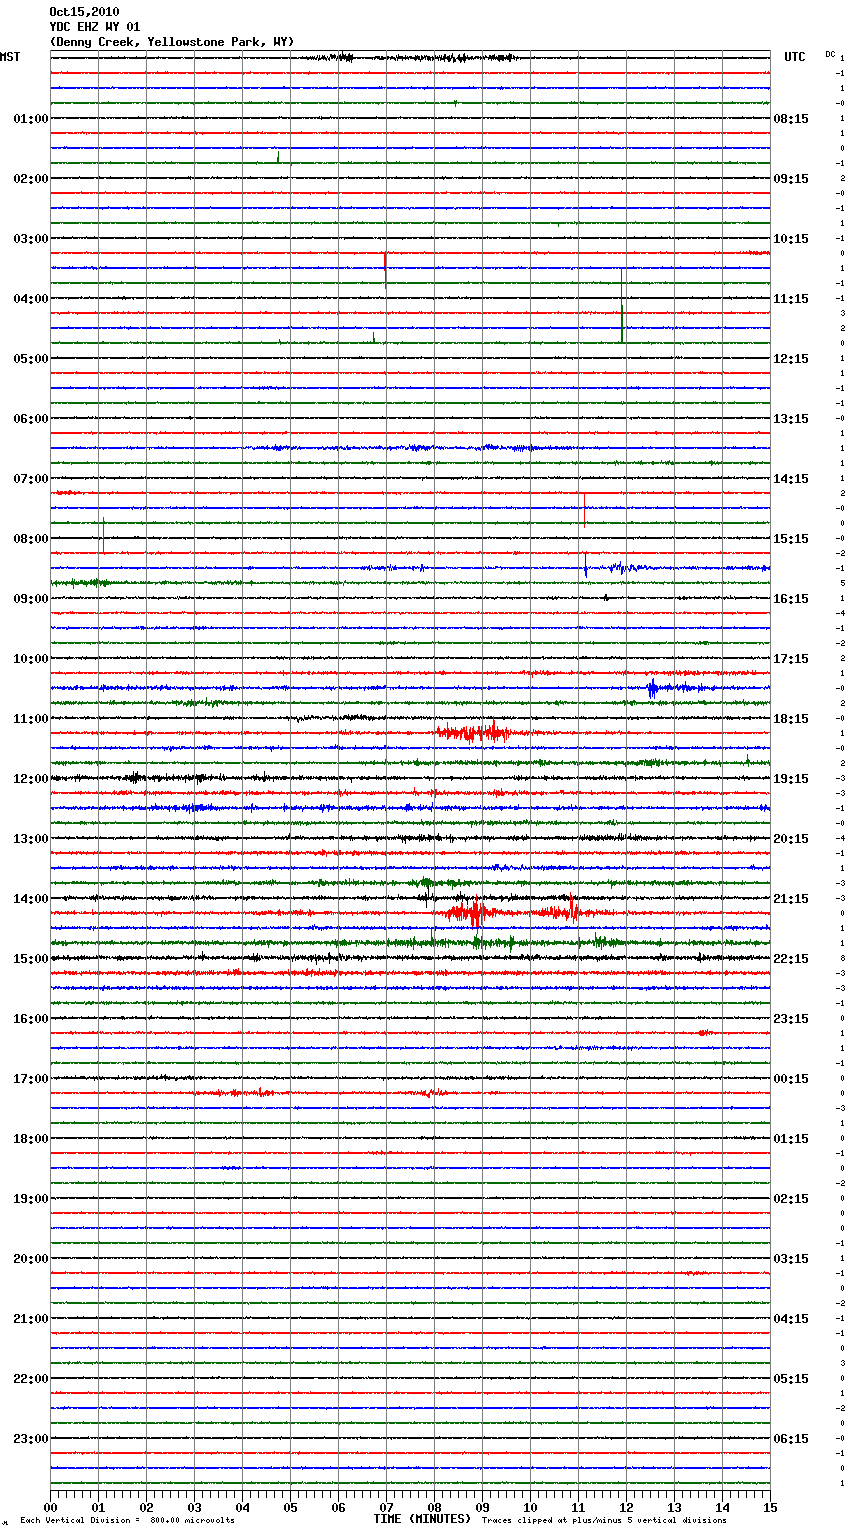Click minute 10 on the bottom axis
850x1534 pixels.
(530, 1507)
